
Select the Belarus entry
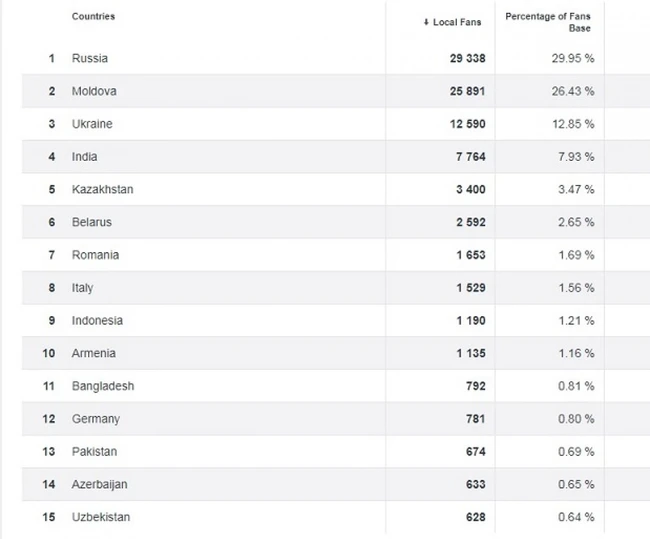pyautogui.click(x=92, y=222)
